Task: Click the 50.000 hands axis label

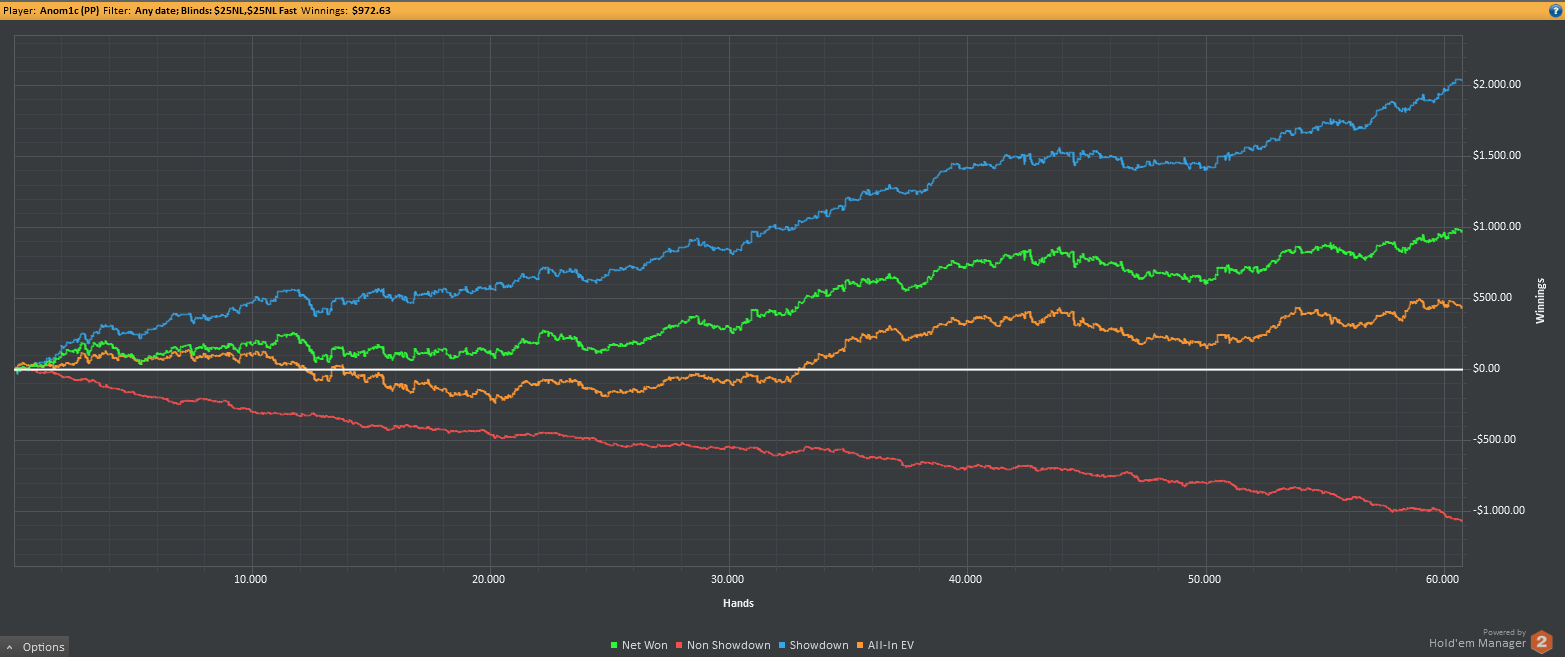Action: click(x=1205, y=579)
